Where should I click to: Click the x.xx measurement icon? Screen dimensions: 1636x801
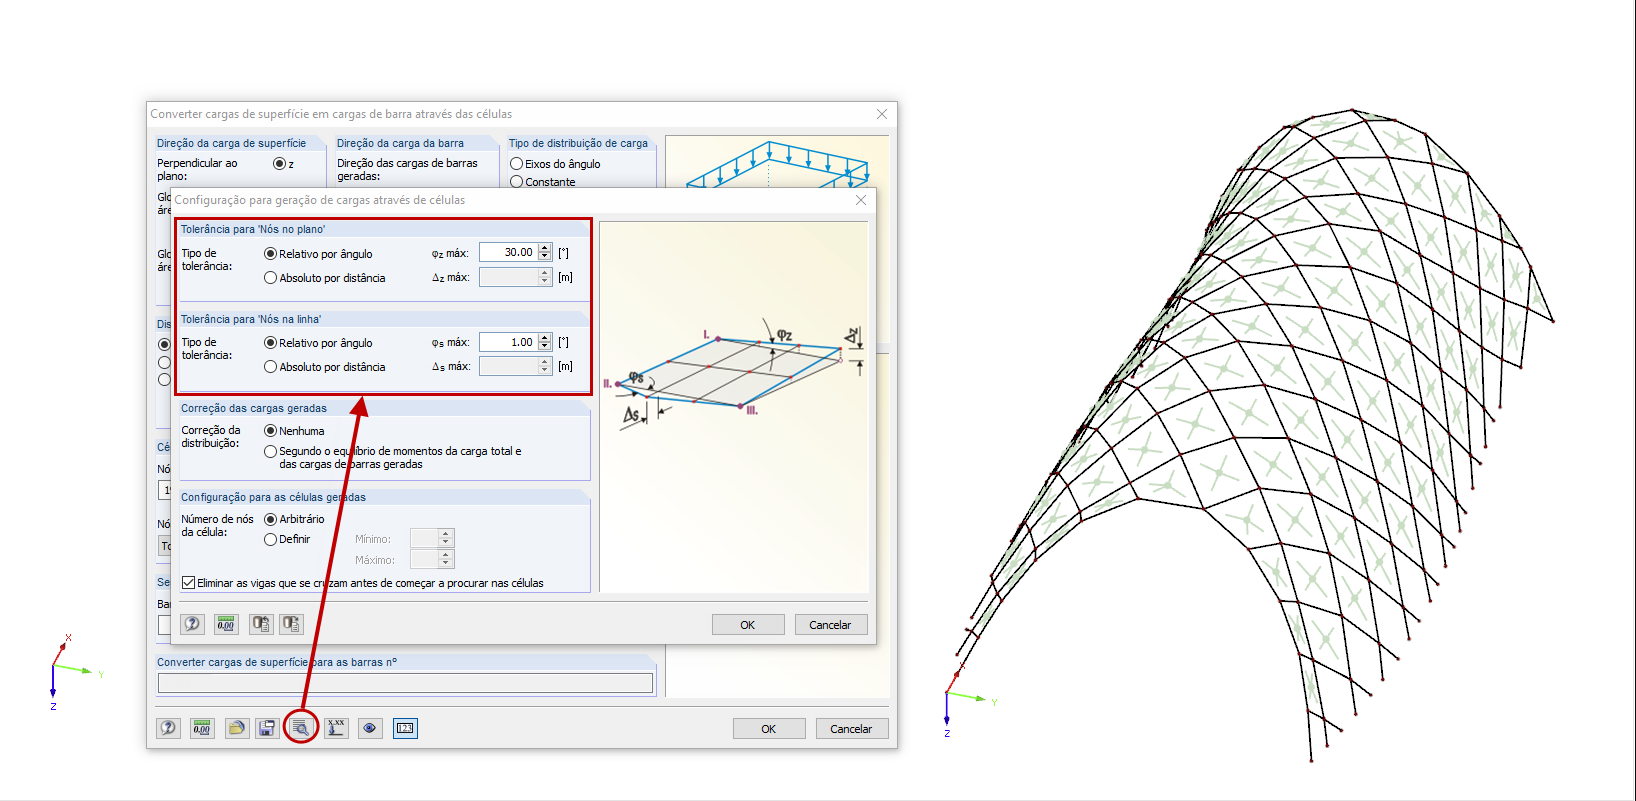tap(336, 728)
